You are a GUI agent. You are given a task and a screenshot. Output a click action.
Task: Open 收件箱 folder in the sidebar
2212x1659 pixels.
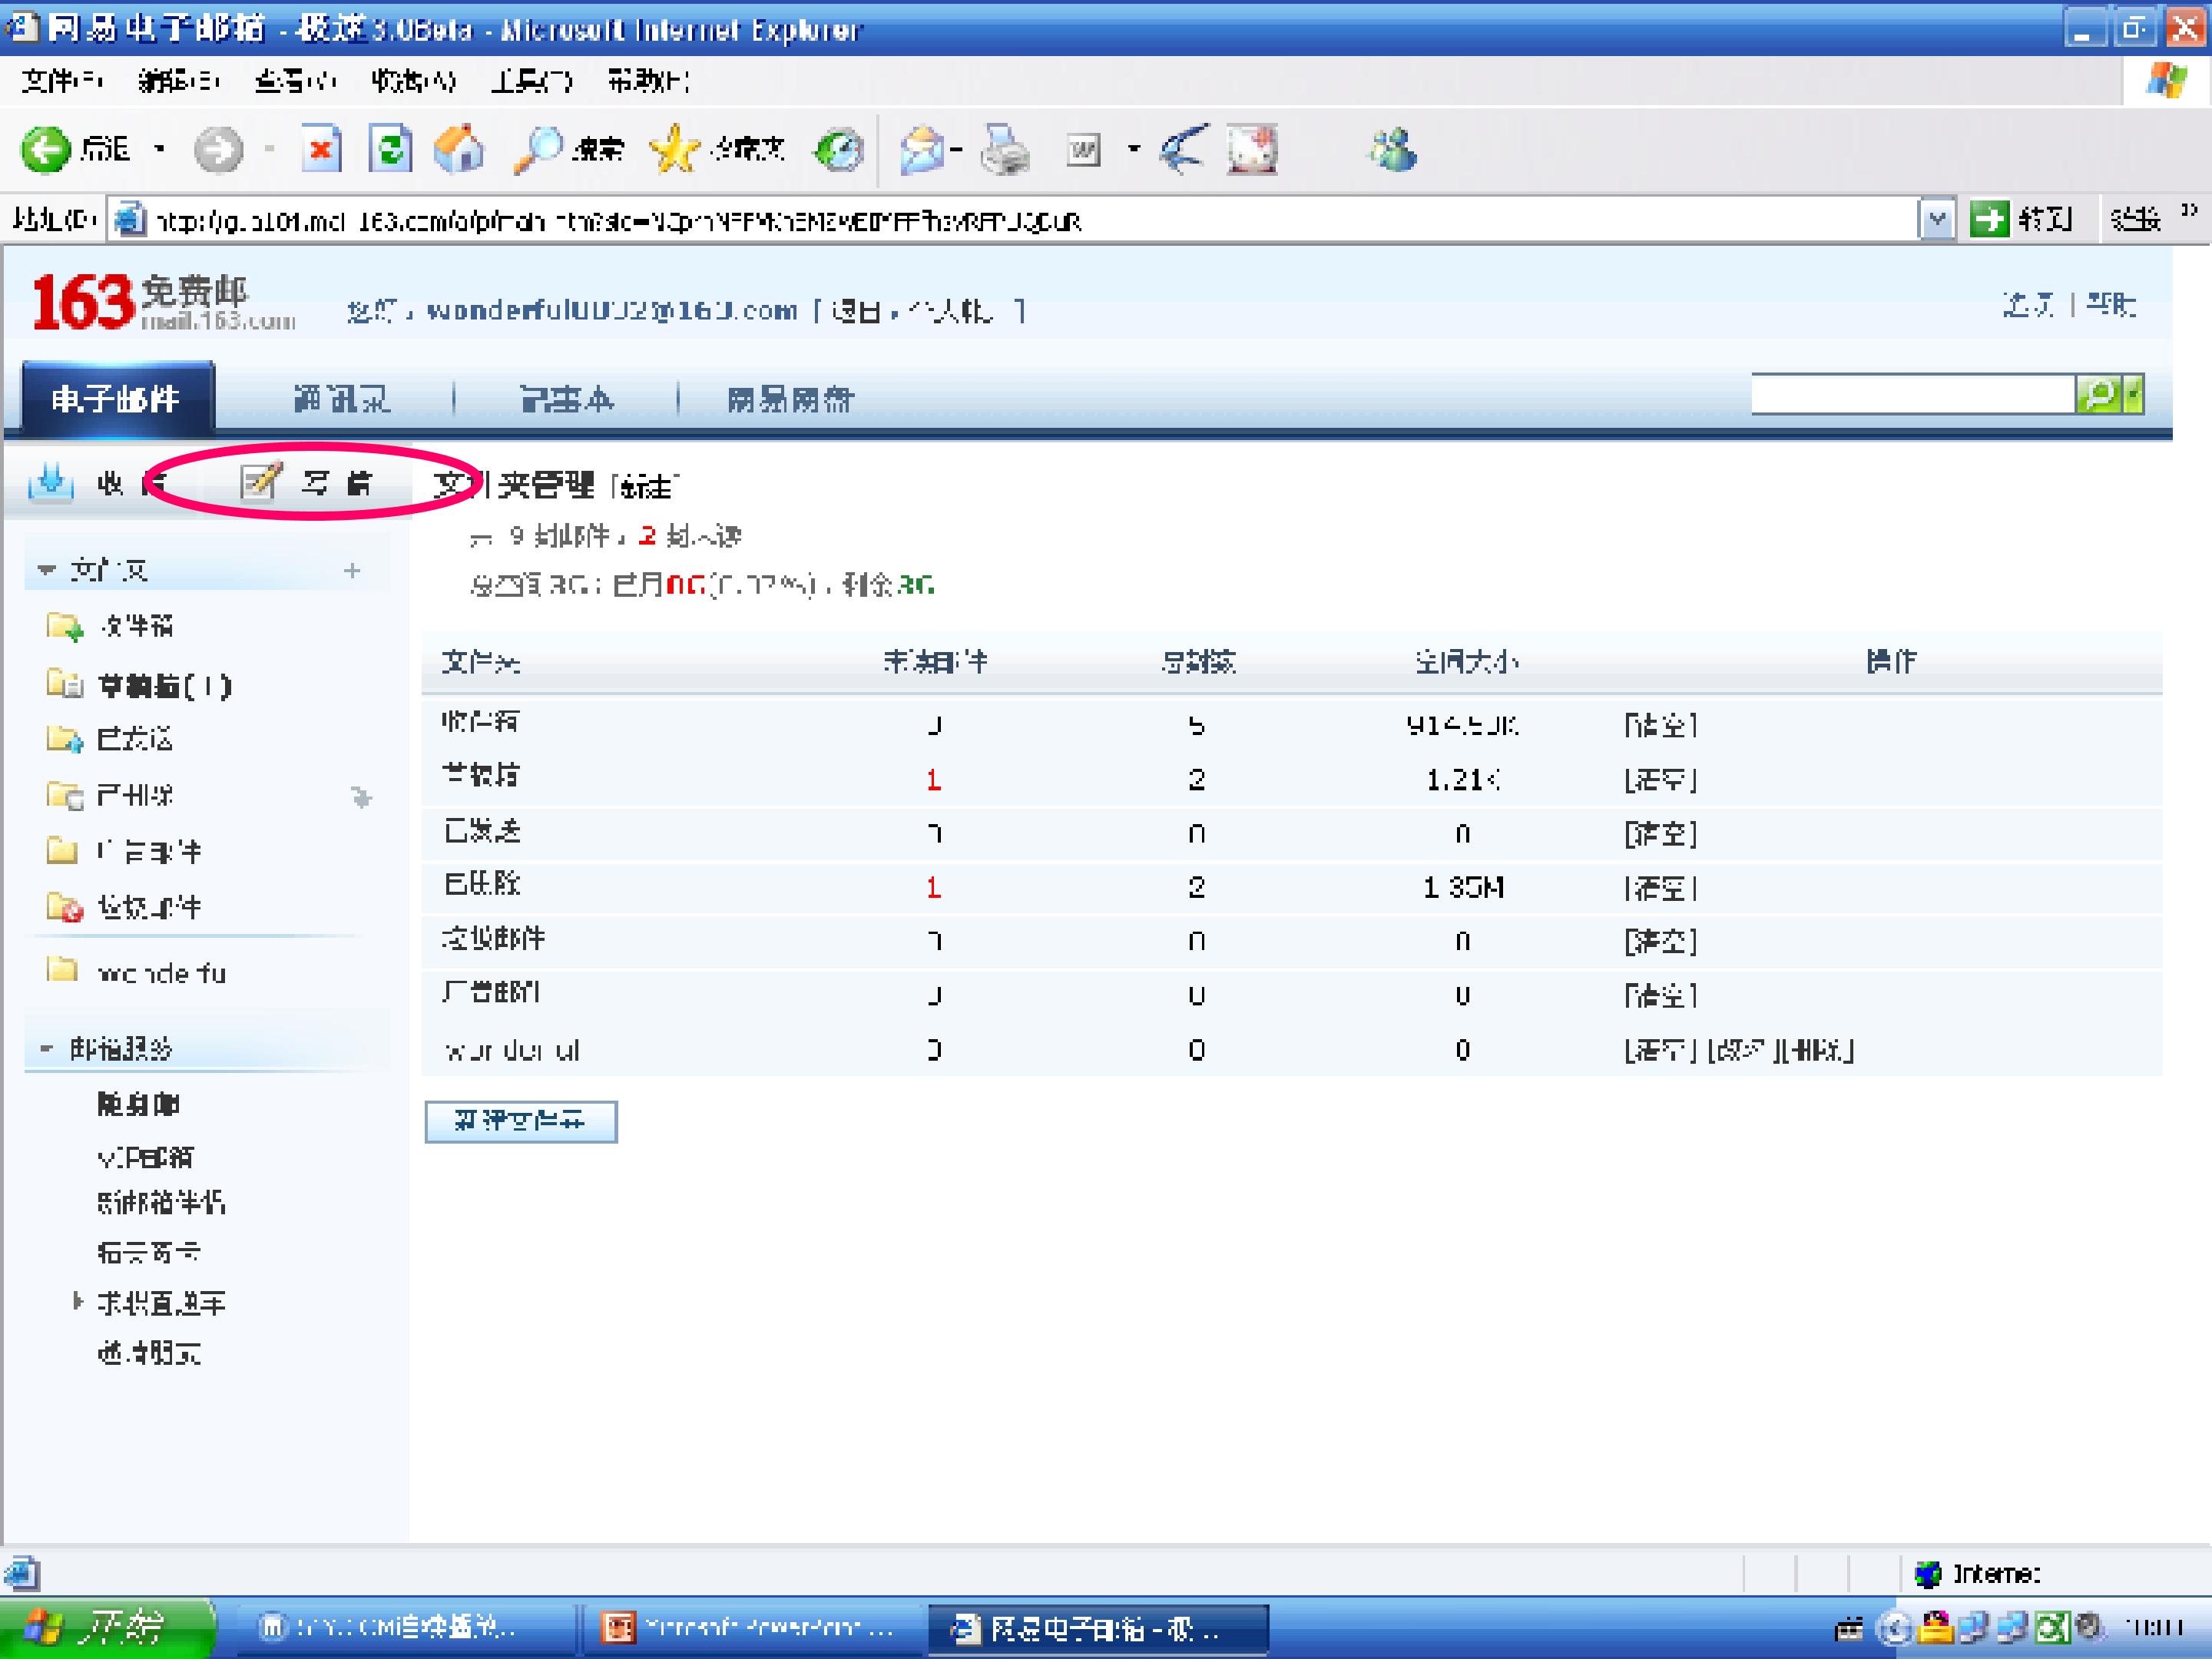pos(136,627)
